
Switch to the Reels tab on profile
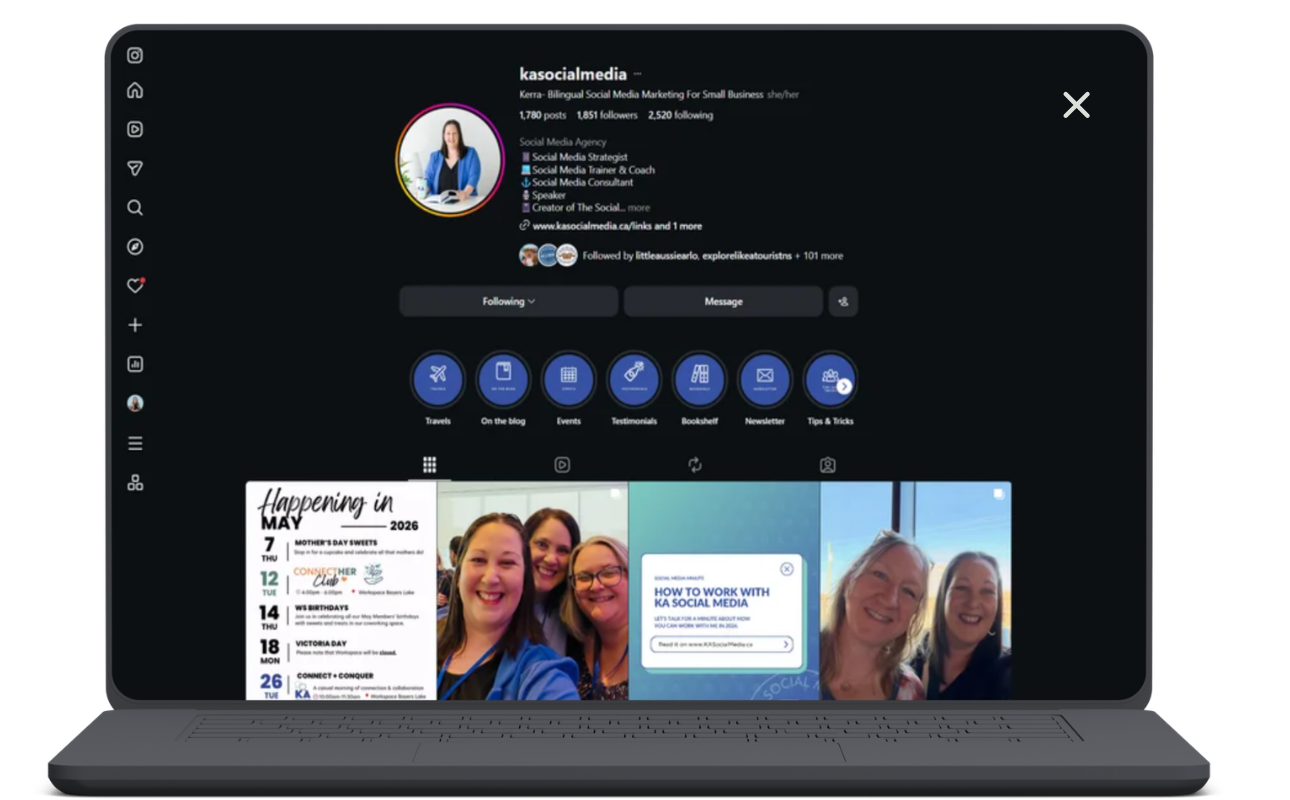coord(562,465)
